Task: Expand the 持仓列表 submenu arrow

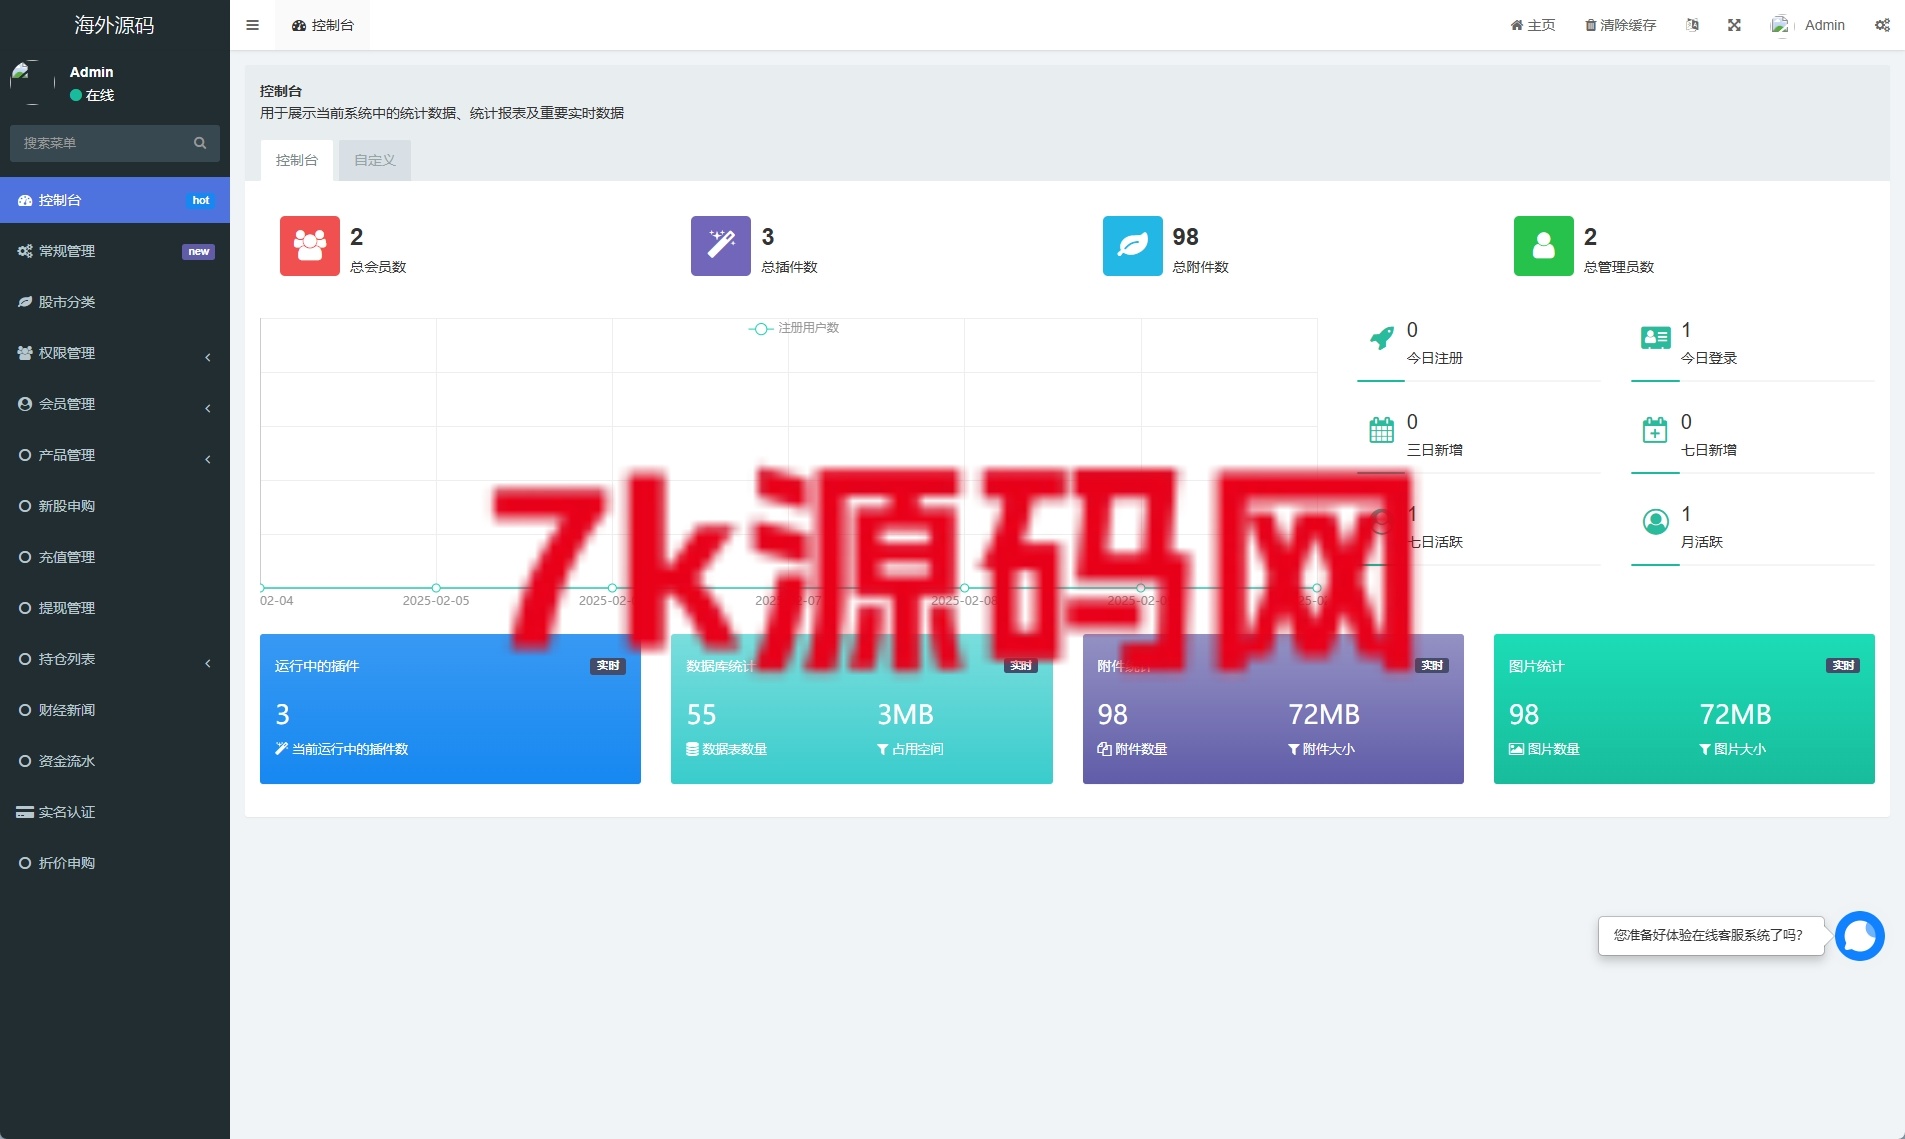Action: pos(207,663)
